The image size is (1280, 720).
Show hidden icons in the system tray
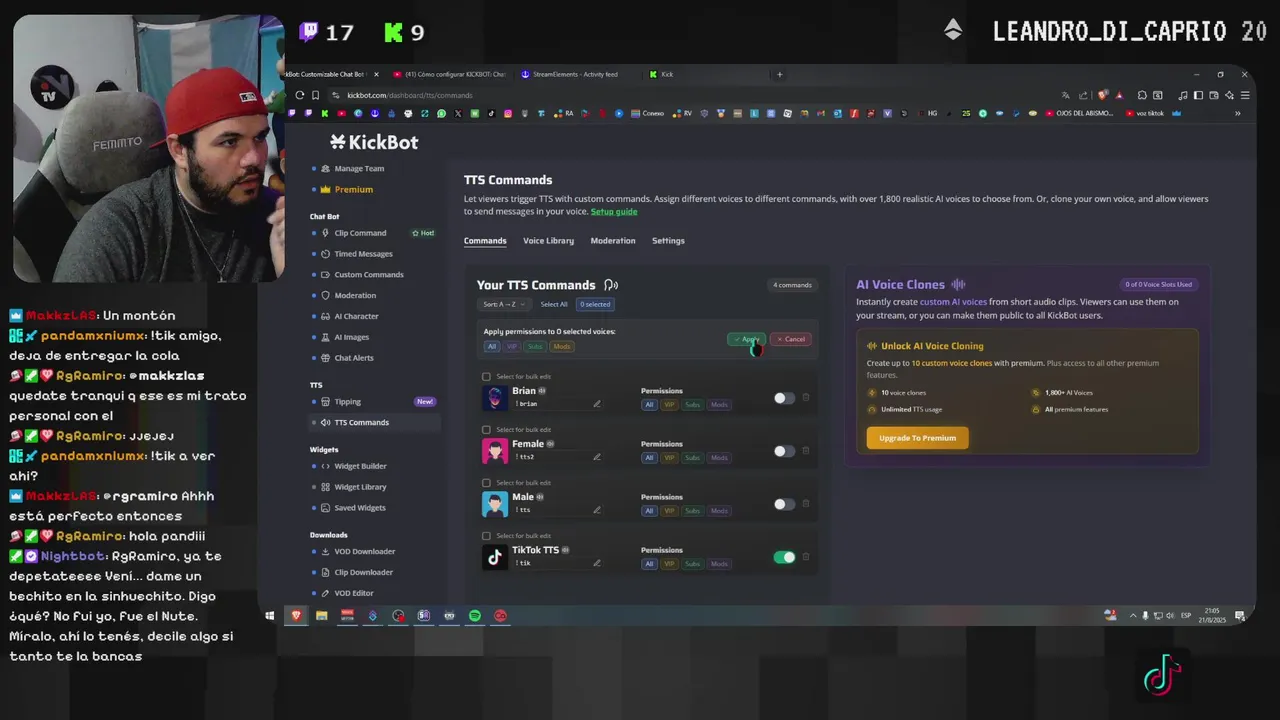(x=1132, y=615)
